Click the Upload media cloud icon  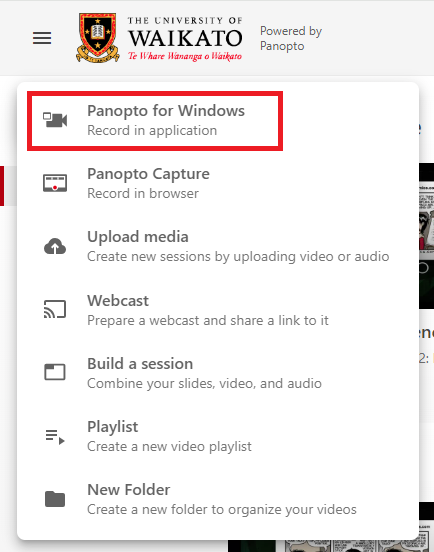coord(55,246)
